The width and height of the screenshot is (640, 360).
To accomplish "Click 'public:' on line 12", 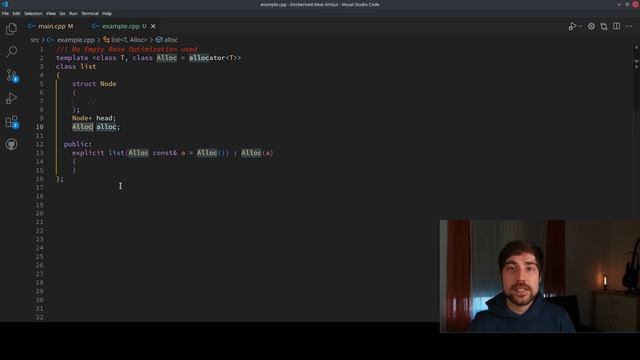I will pyautogui.click(x=78, y=144).
